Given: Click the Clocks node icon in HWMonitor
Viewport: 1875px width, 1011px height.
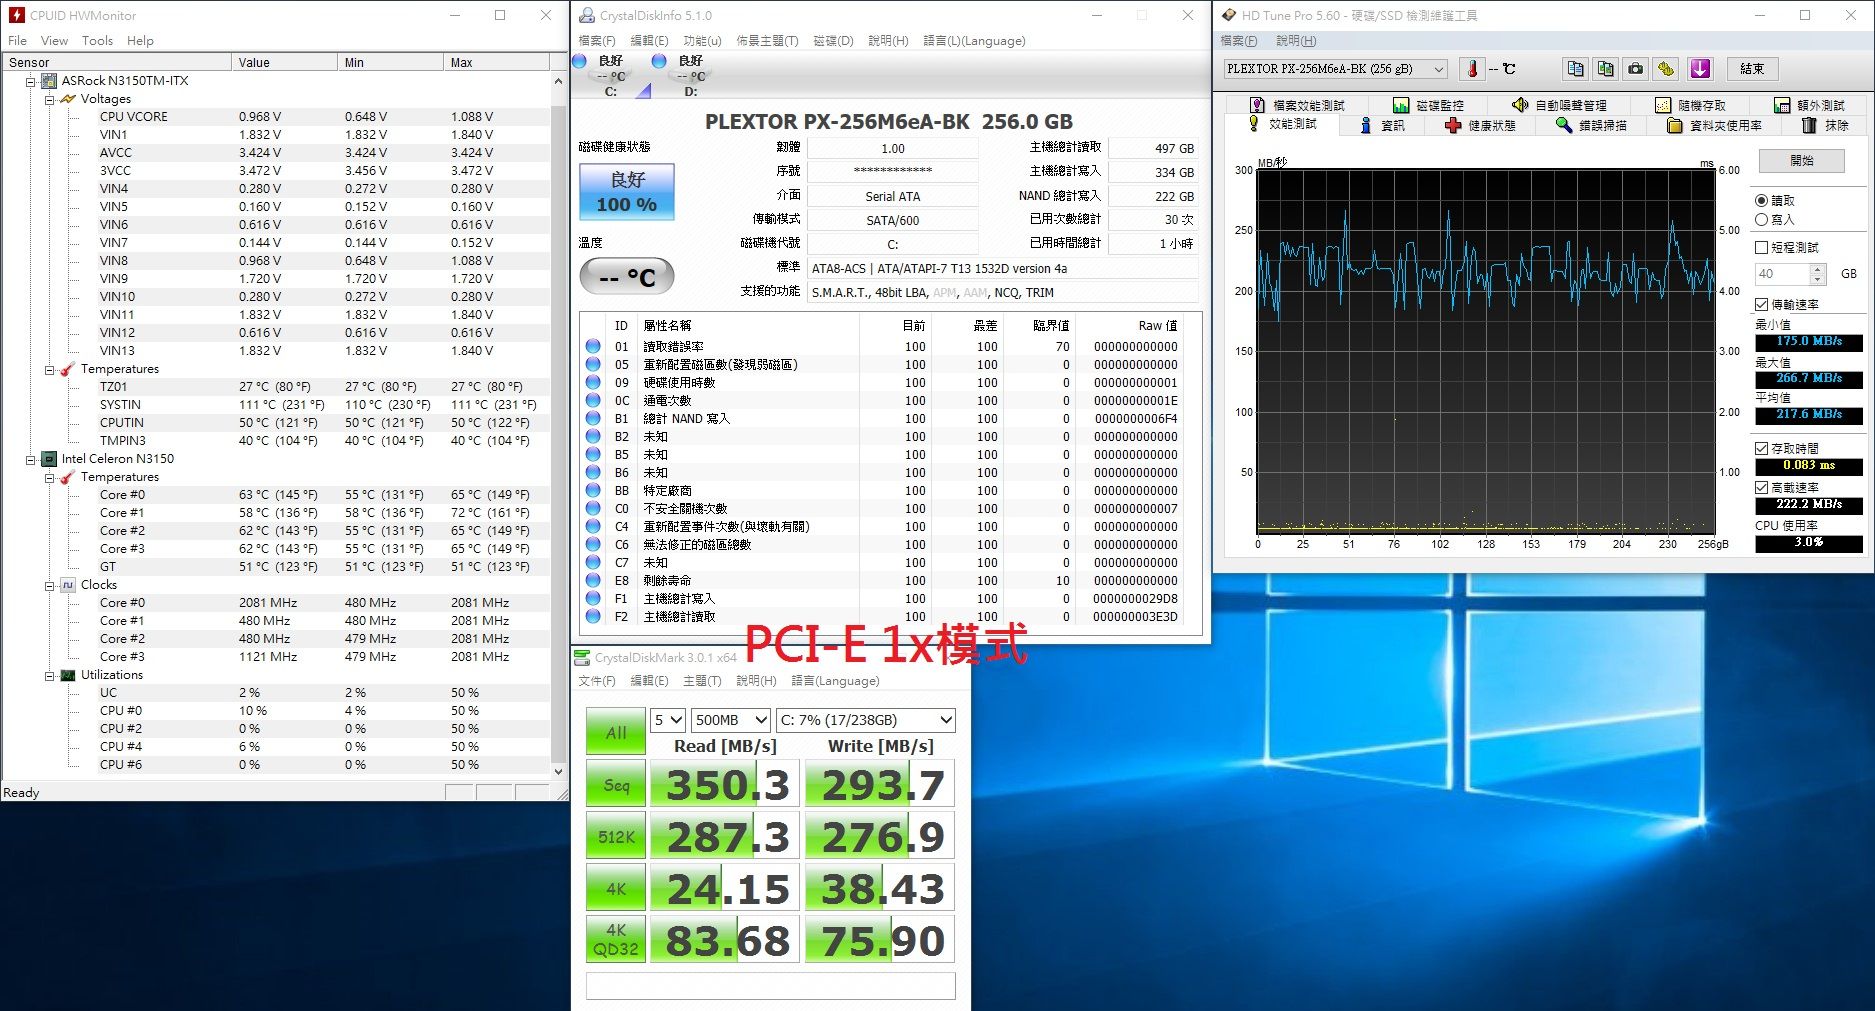Looking at the screenshot, I should [x=68, y=585].
